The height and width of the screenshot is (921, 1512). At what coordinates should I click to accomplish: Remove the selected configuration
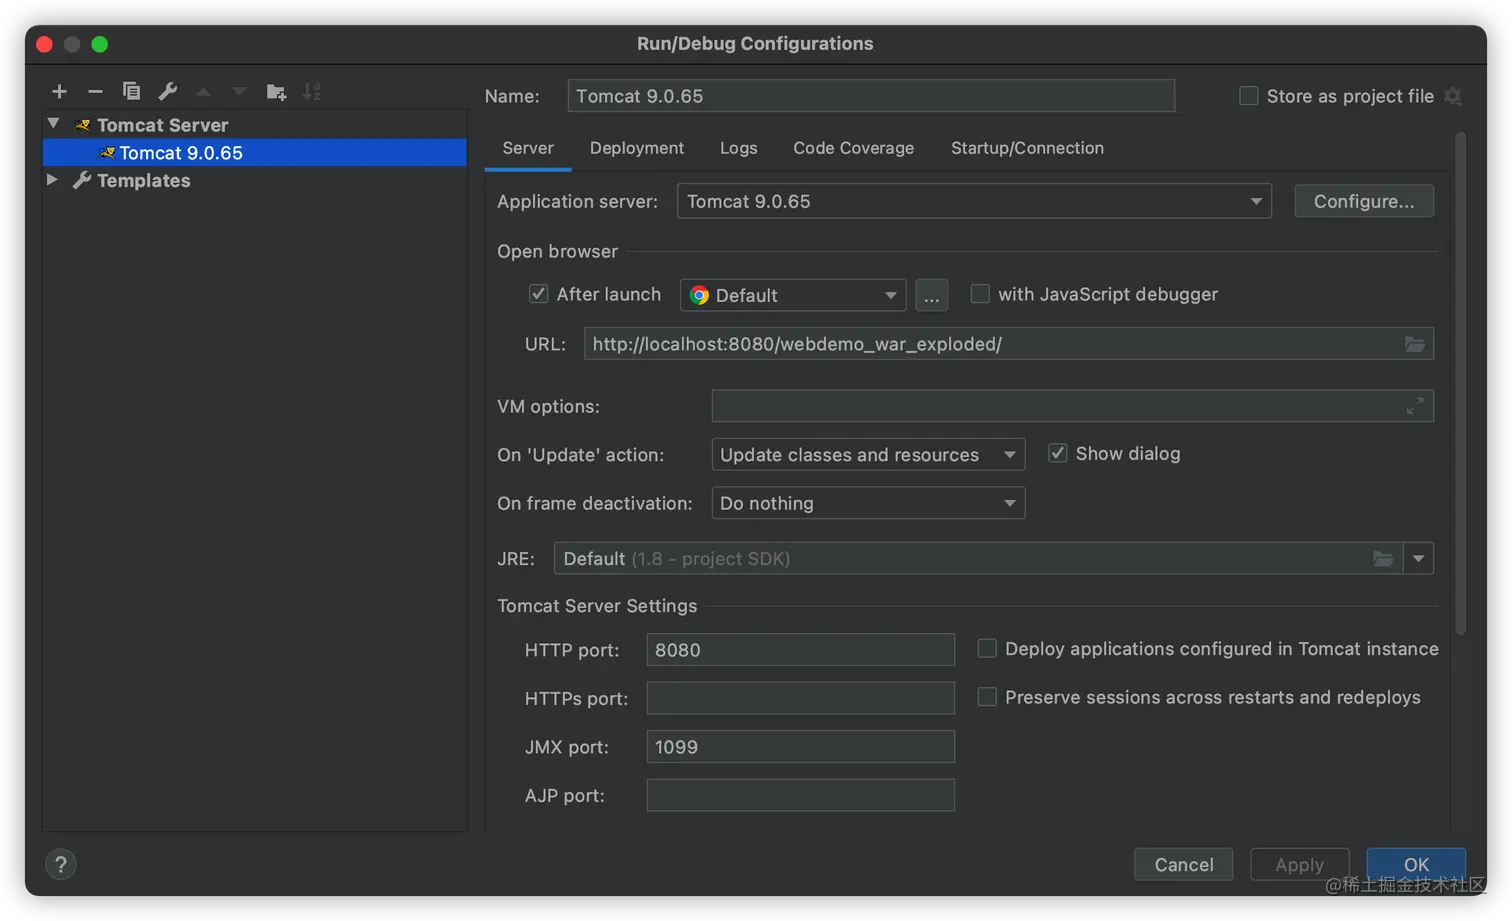95,92
